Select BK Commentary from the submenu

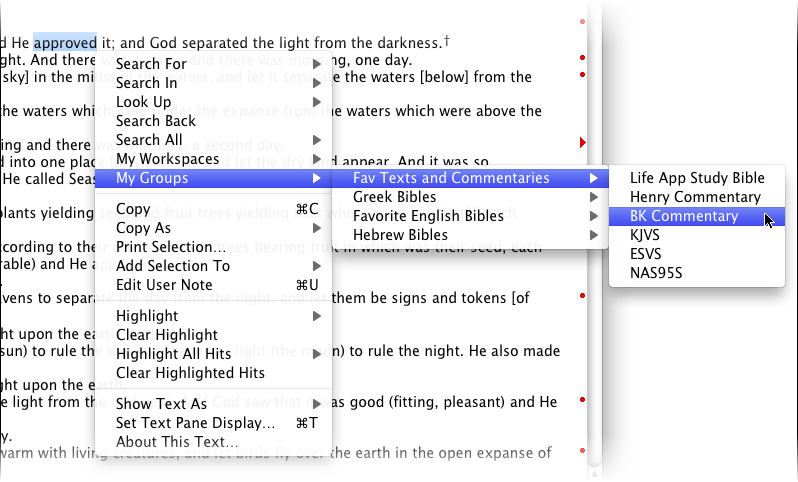pyautogui.click(x=684, y=216)
